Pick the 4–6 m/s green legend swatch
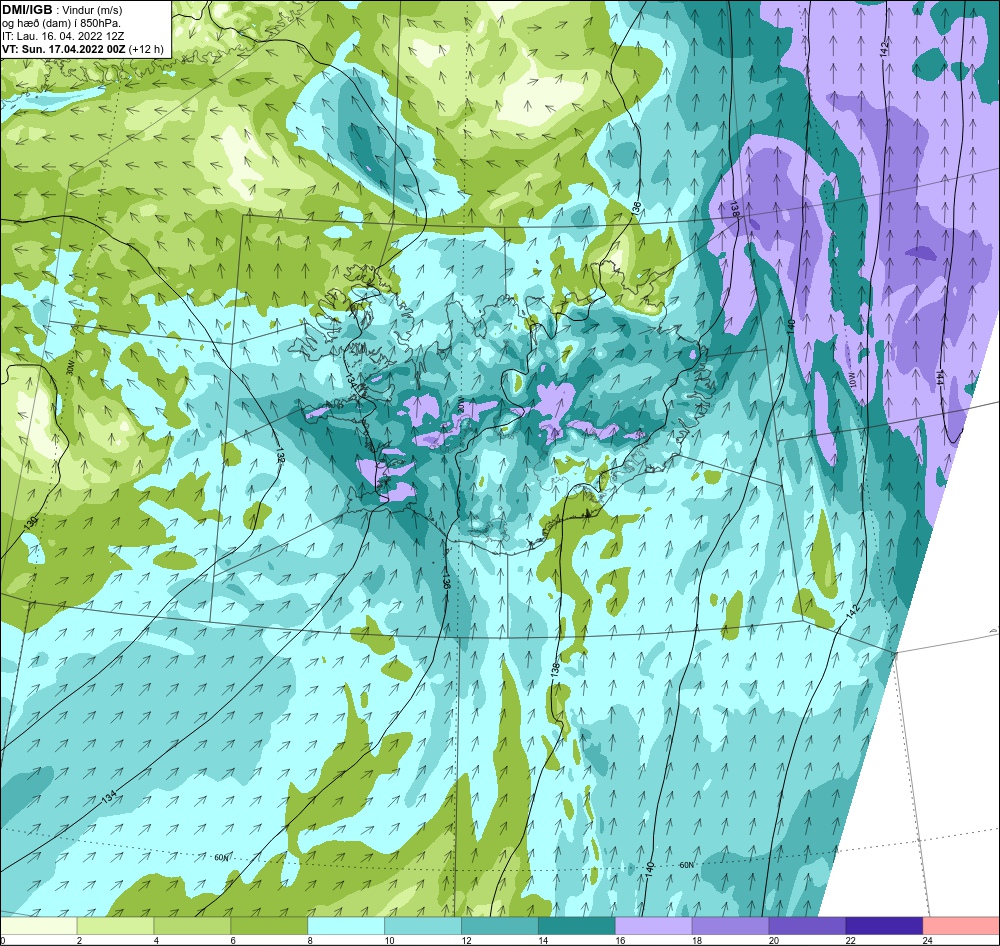1000x946 pixels. (x=192, y=926)
